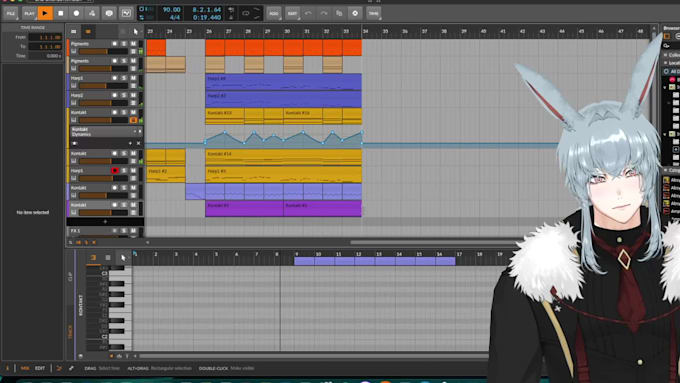
Task: Click the info panel icon at bottom left
Action: coord(7,368)
